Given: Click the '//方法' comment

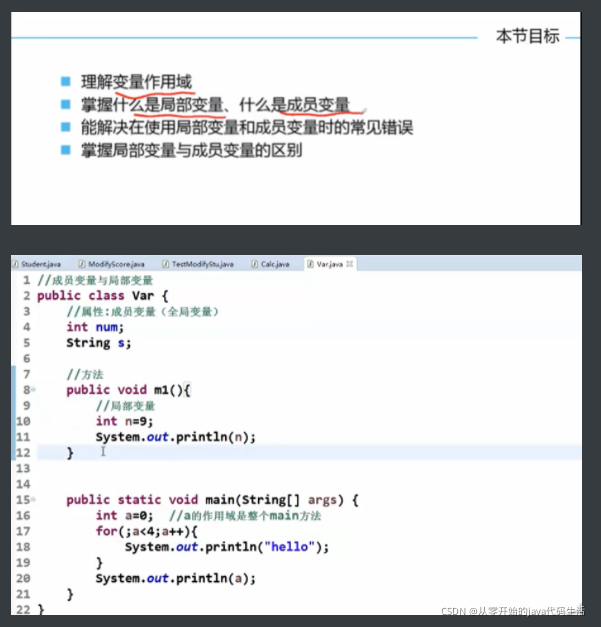Looking at the screenshot, I should coord(85,374).
